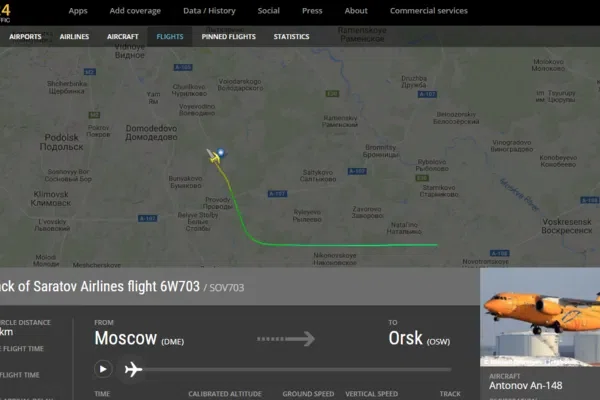
Task: Open the Data / History menu
Action: coord(209,11)
